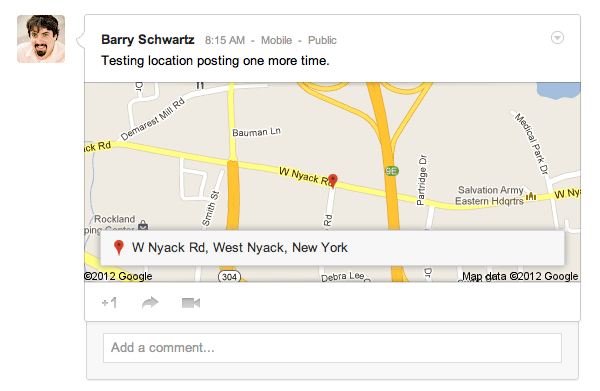Open the post options dropdown arrow
600x391 pixels.
[557, 38]
